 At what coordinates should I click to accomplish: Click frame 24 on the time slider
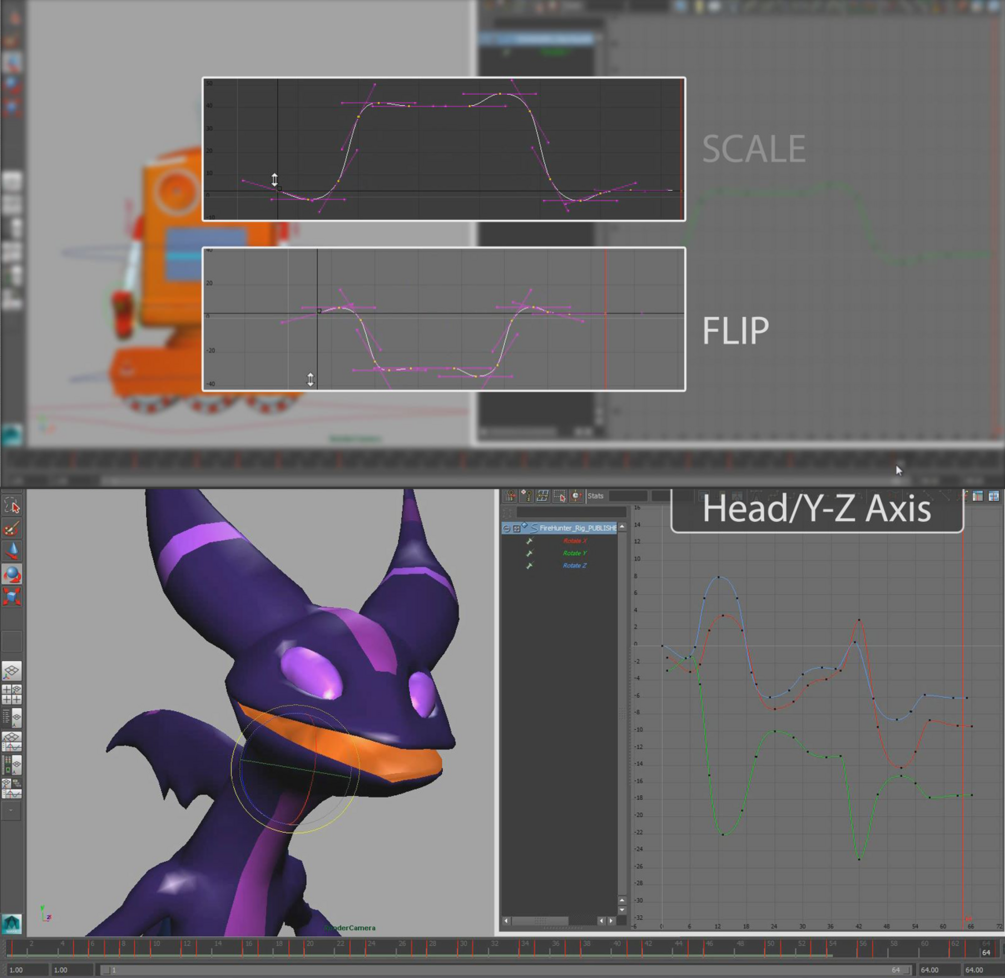click(367, 949)
